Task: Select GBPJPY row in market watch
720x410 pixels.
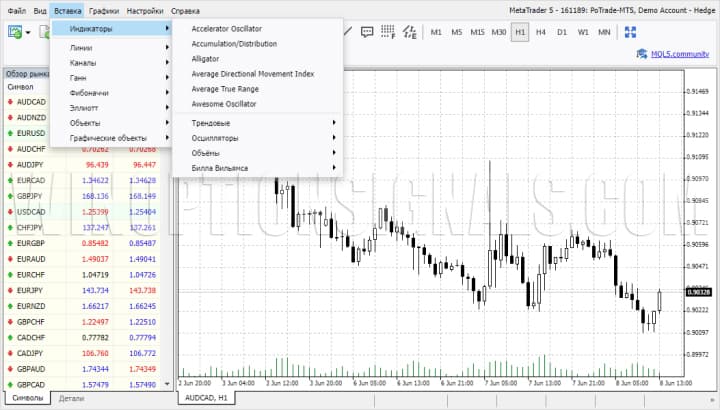Action: (31, 196)
